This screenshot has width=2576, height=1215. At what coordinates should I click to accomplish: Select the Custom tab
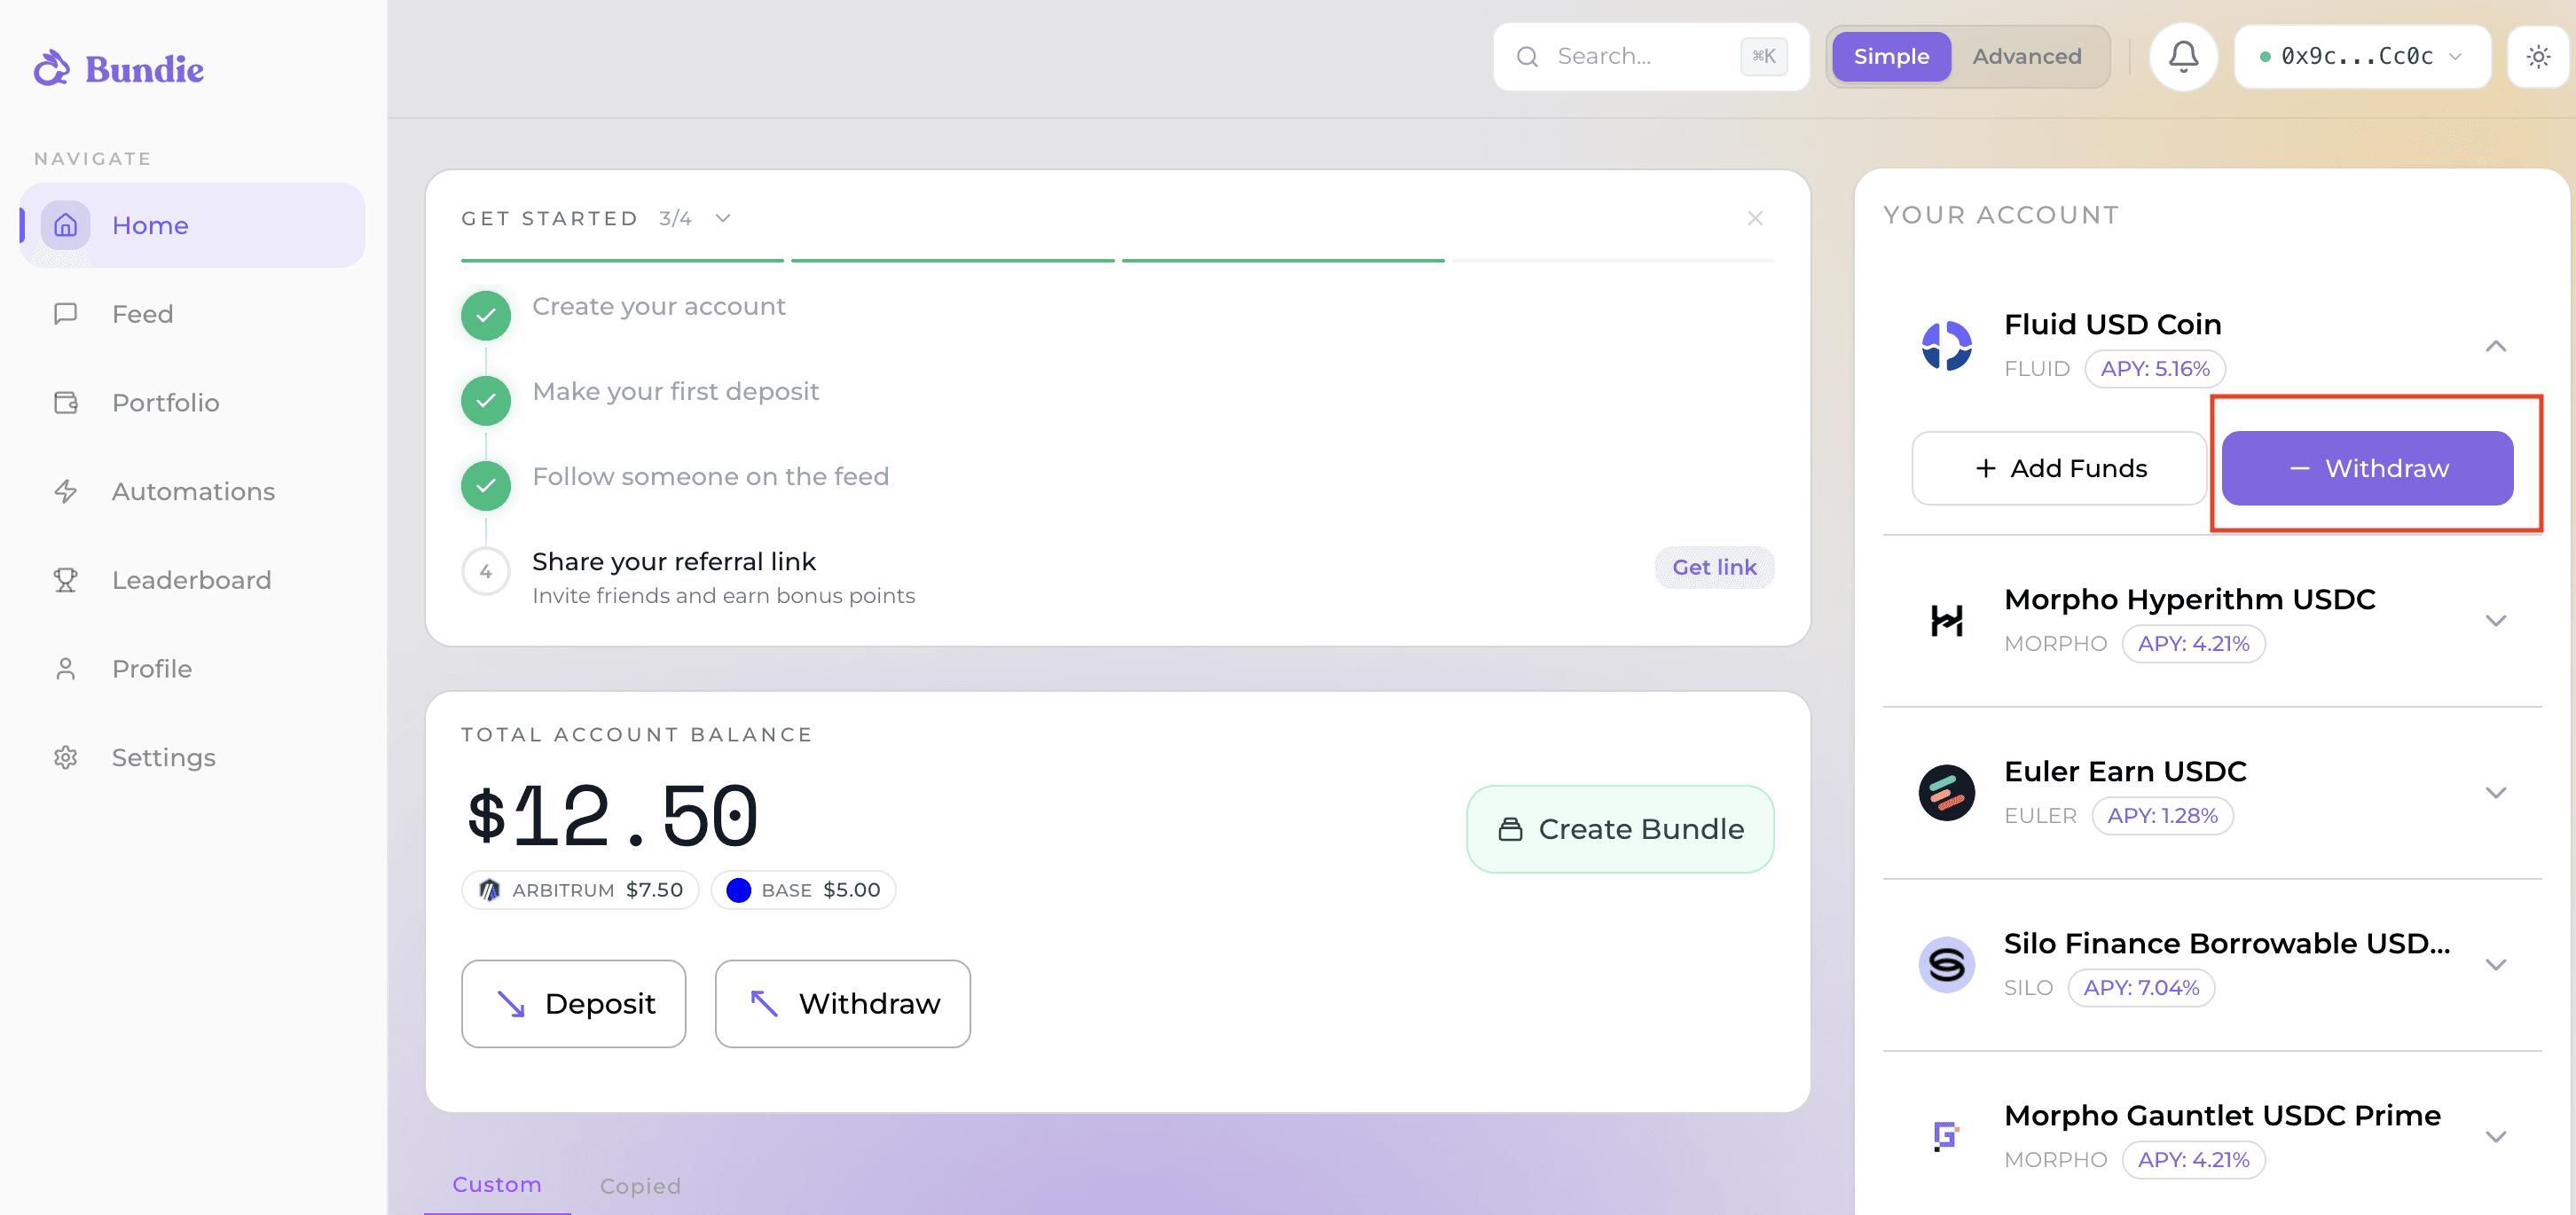[497, 1184]
